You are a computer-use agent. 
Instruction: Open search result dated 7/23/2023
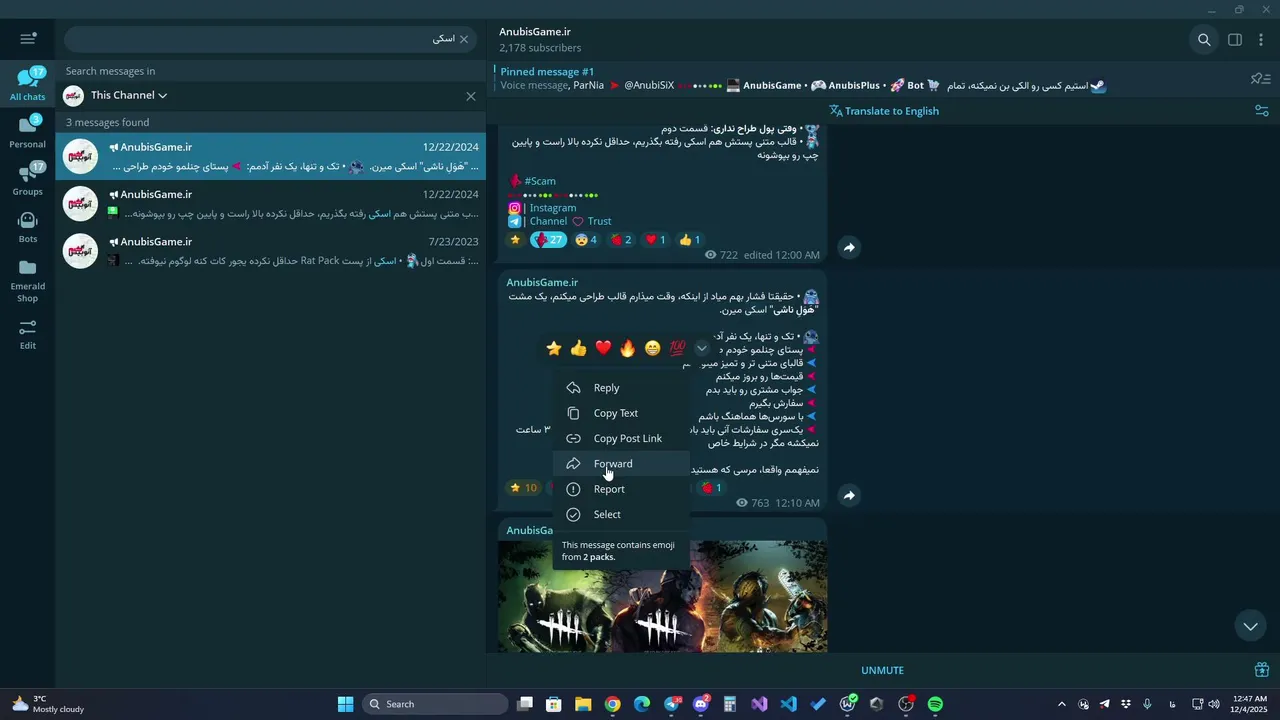coord(270,251)
